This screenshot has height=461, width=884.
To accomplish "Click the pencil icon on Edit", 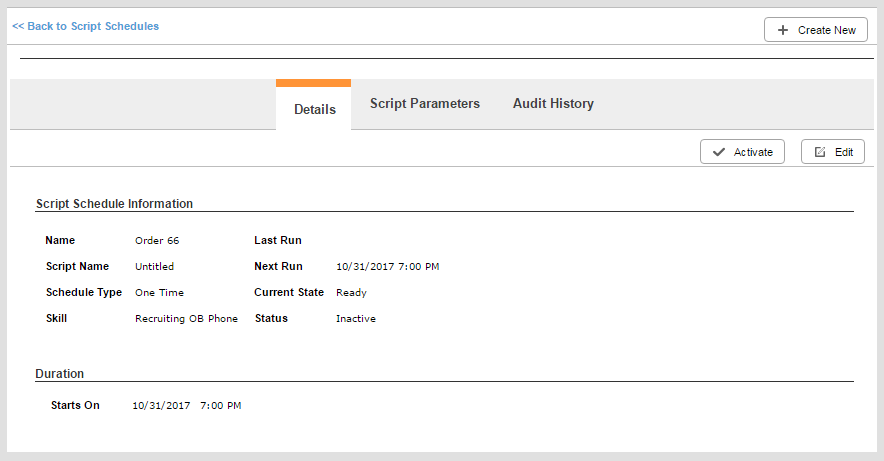I will pos(820,152).
